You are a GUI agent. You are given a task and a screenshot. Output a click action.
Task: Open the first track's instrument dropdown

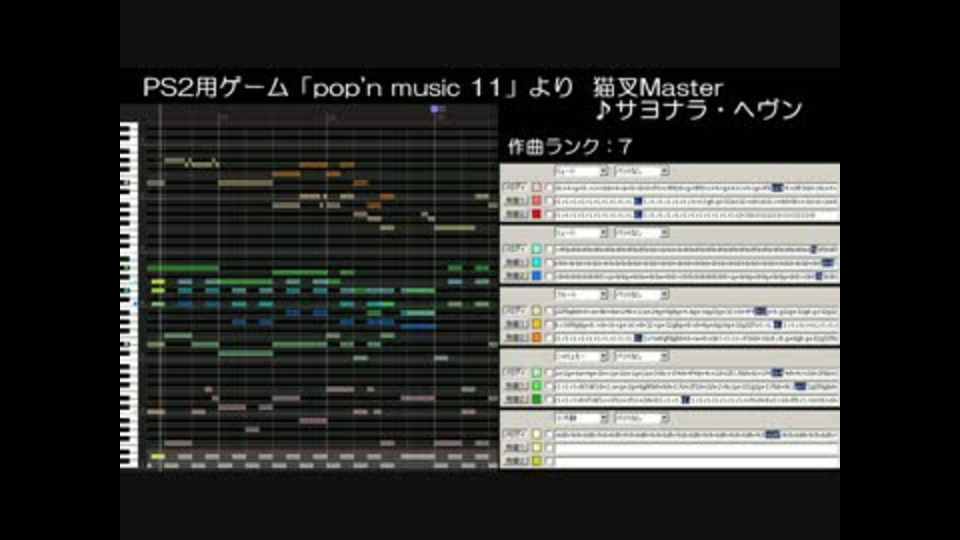(581, 171)
